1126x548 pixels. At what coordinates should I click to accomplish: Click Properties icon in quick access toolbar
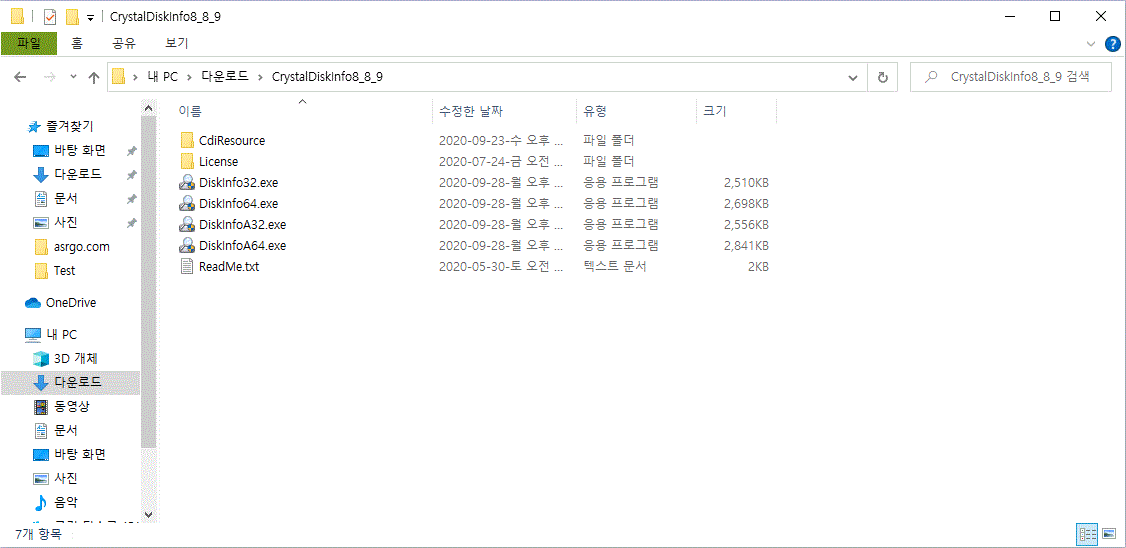pos(50,17)
